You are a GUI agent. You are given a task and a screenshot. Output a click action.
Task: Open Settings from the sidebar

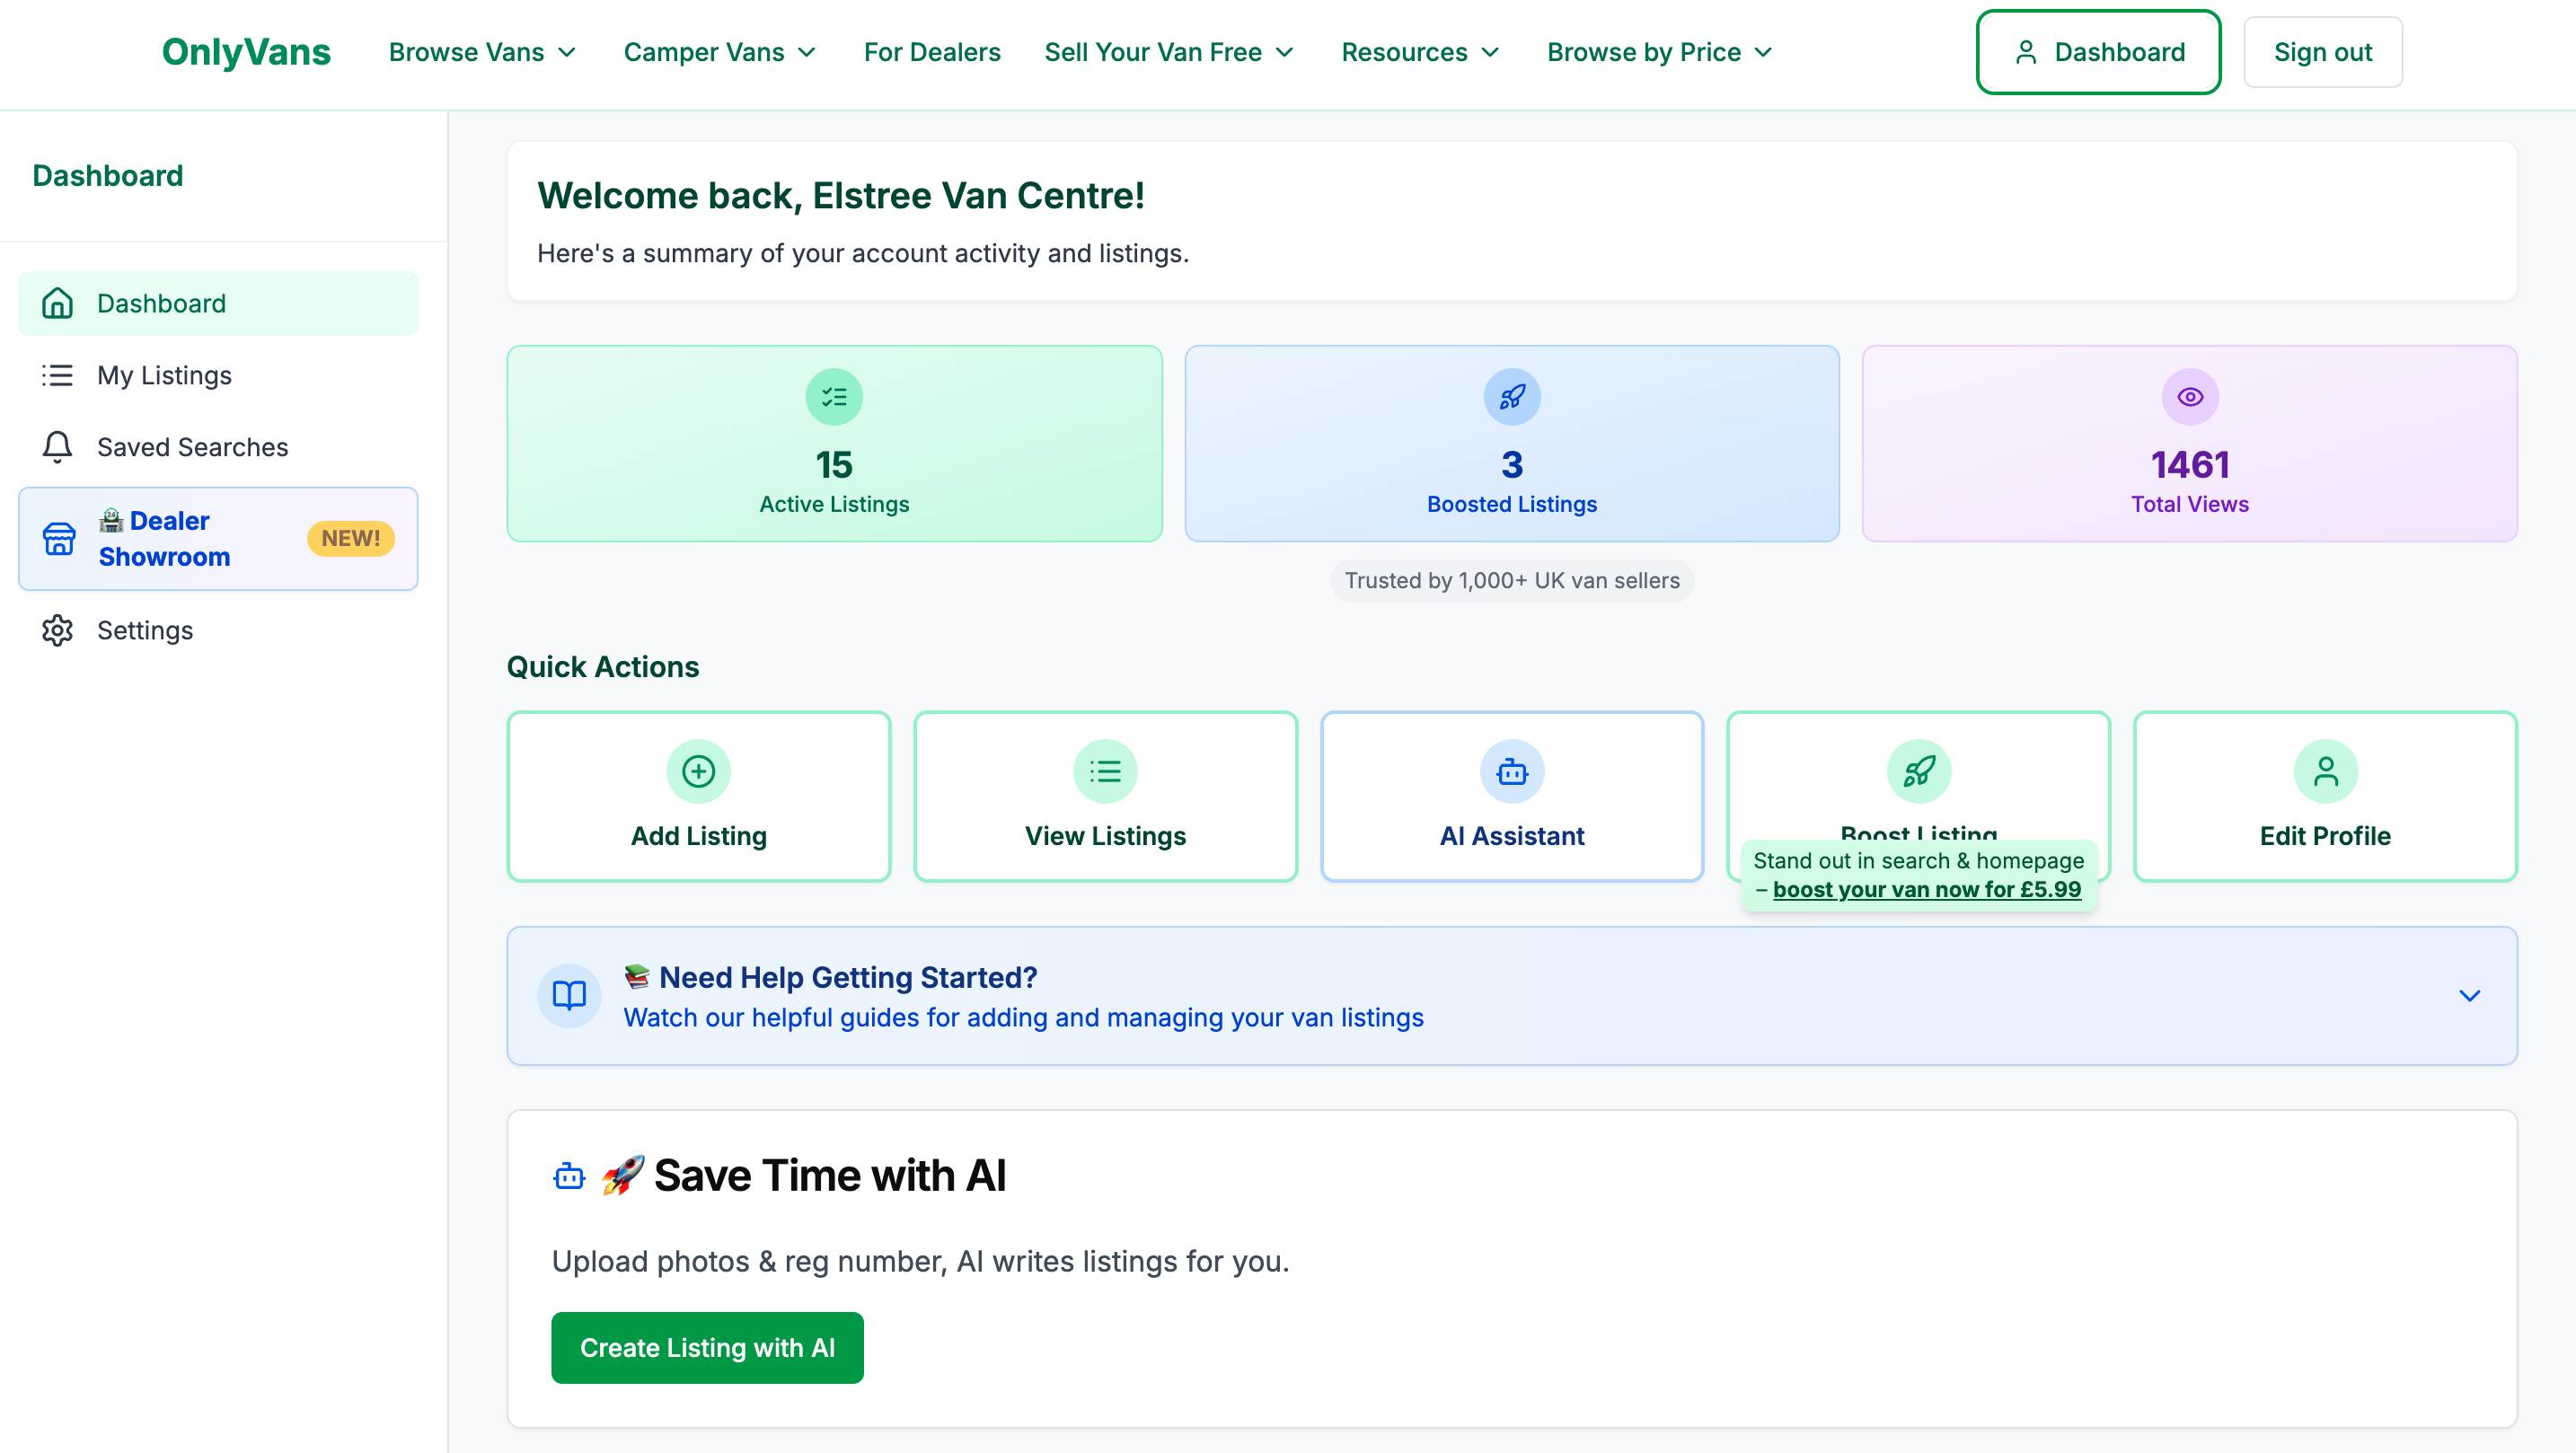point(145,631)
